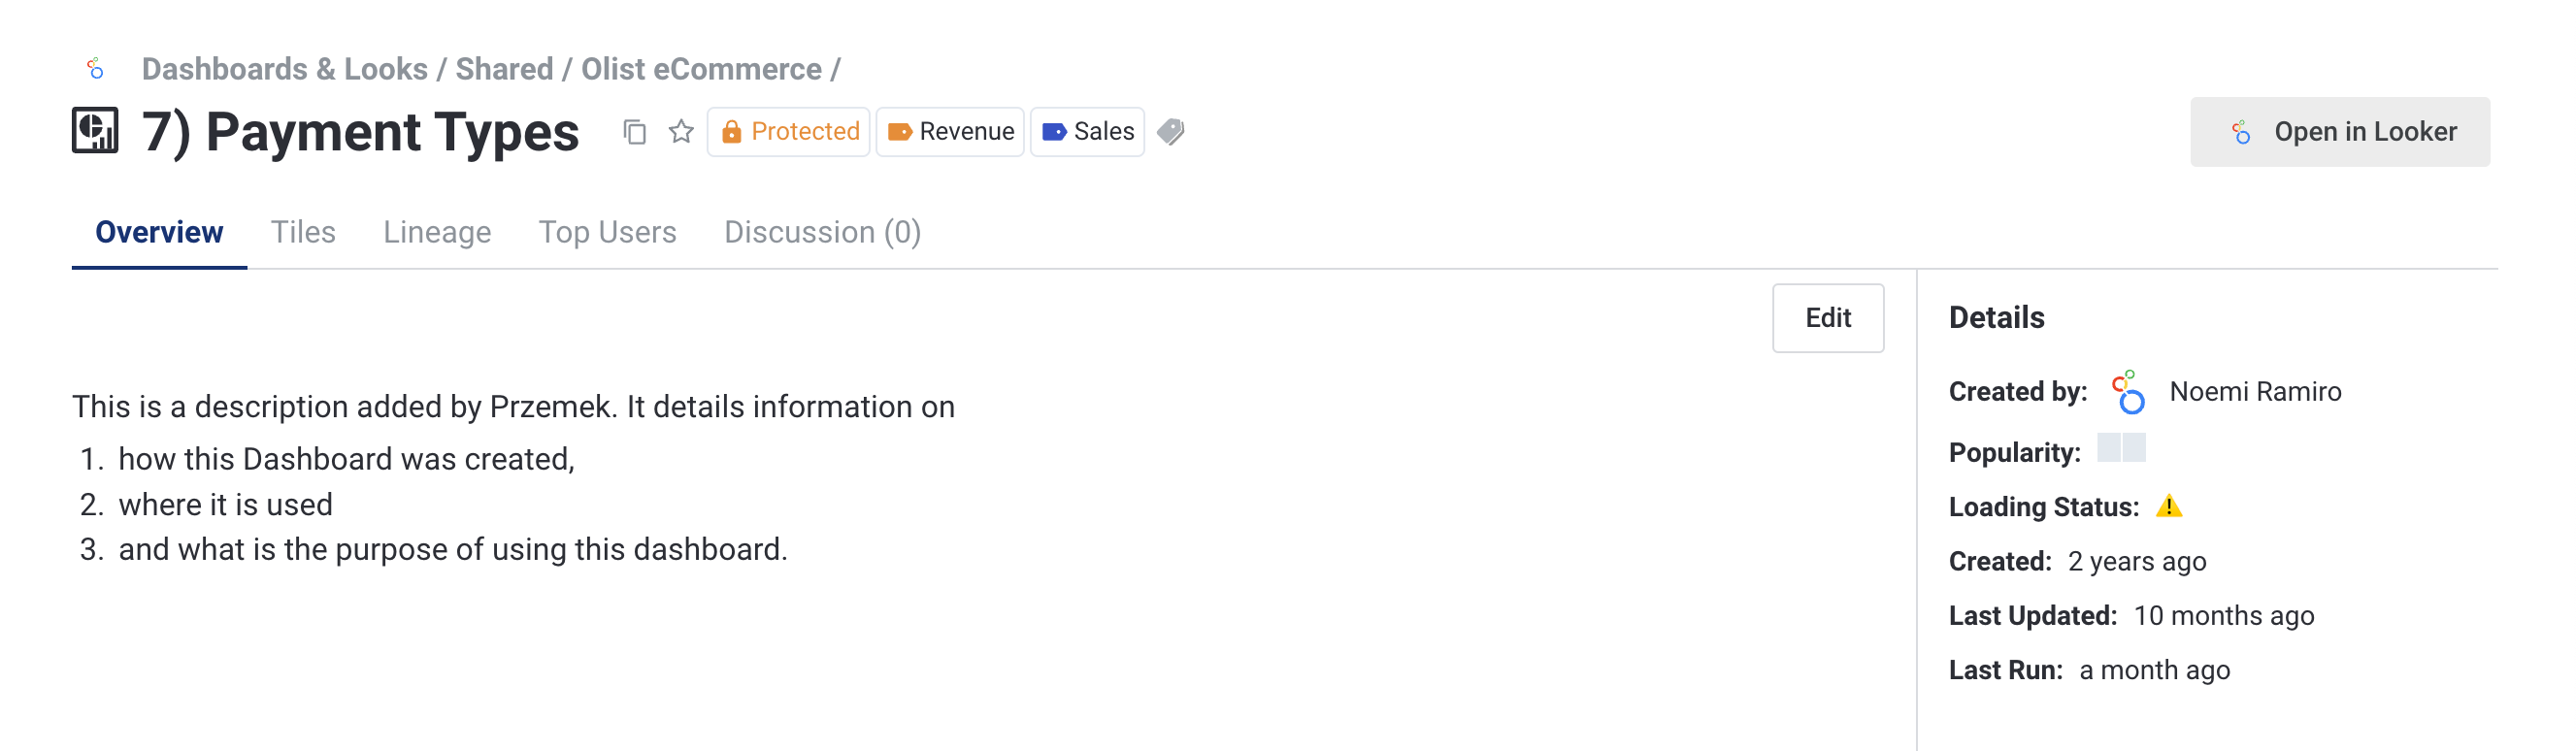Select the Overview tab
Image resolution: width=2576 pixels, height=751 pixels.
(x=159, y=232)
